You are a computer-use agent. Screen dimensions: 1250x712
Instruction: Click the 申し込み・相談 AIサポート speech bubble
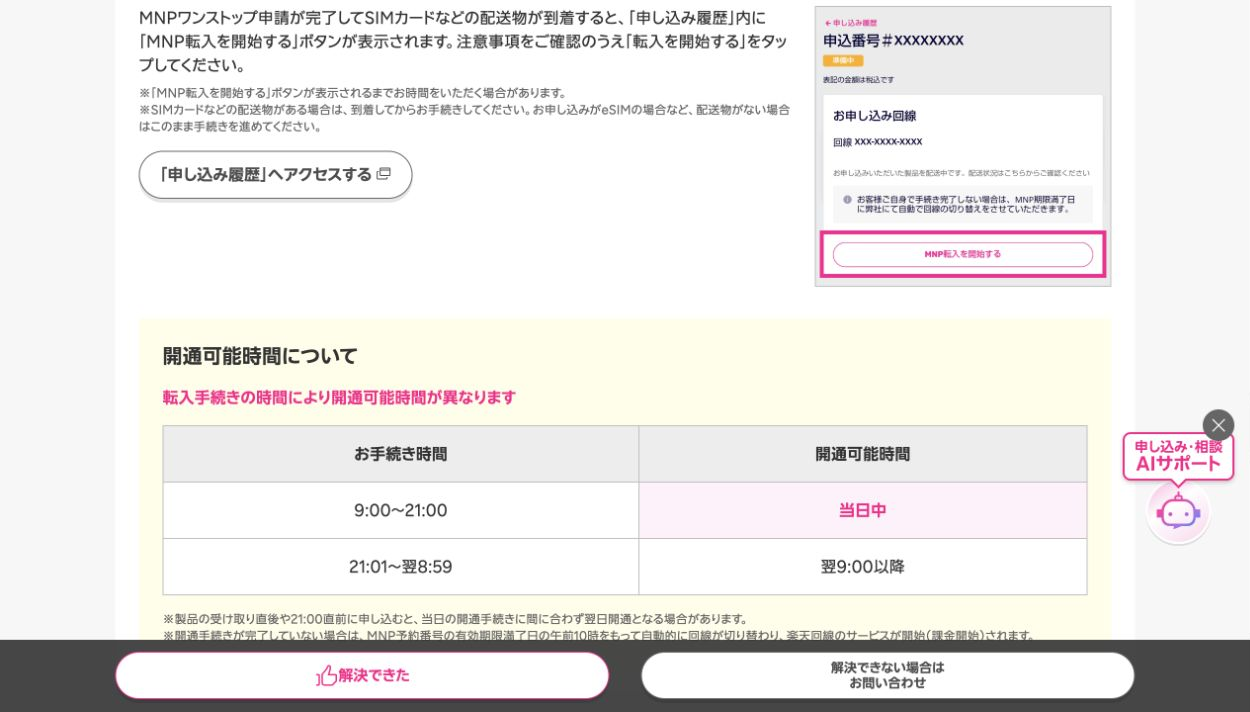pos(1178,456)
